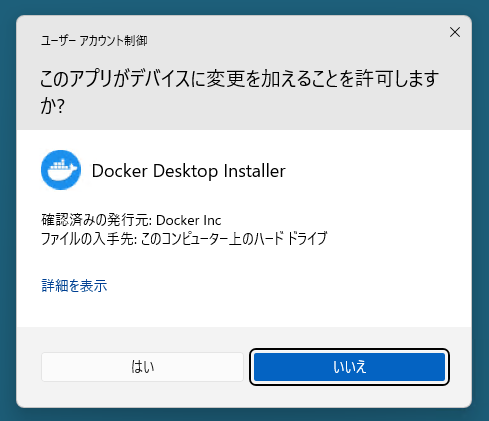Choose the white はい confirmation button
The image size is (489, 421).
tap(142, 367)
